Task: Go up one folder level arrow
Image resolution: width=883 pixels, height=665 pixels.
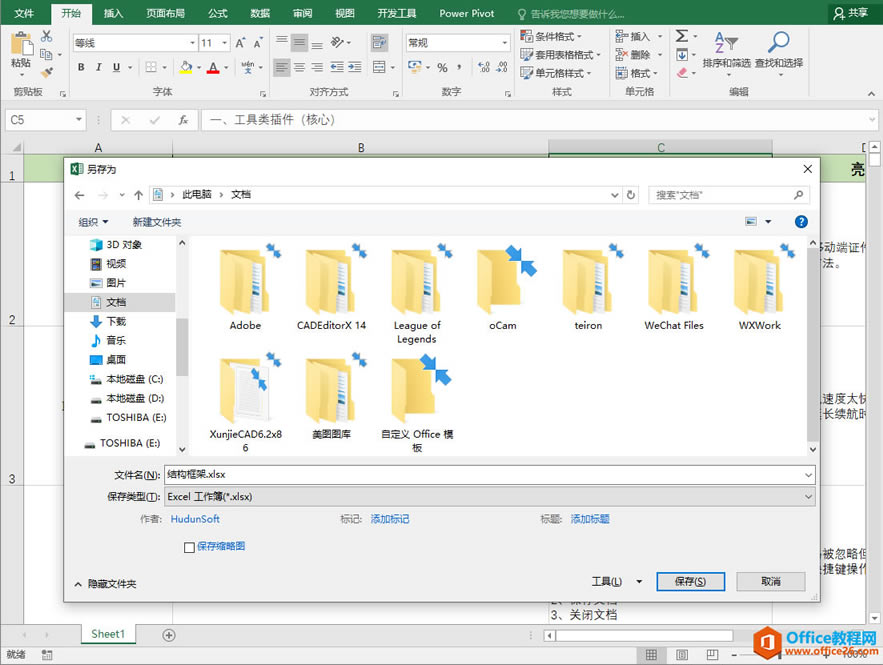Action: click(139, 195)
